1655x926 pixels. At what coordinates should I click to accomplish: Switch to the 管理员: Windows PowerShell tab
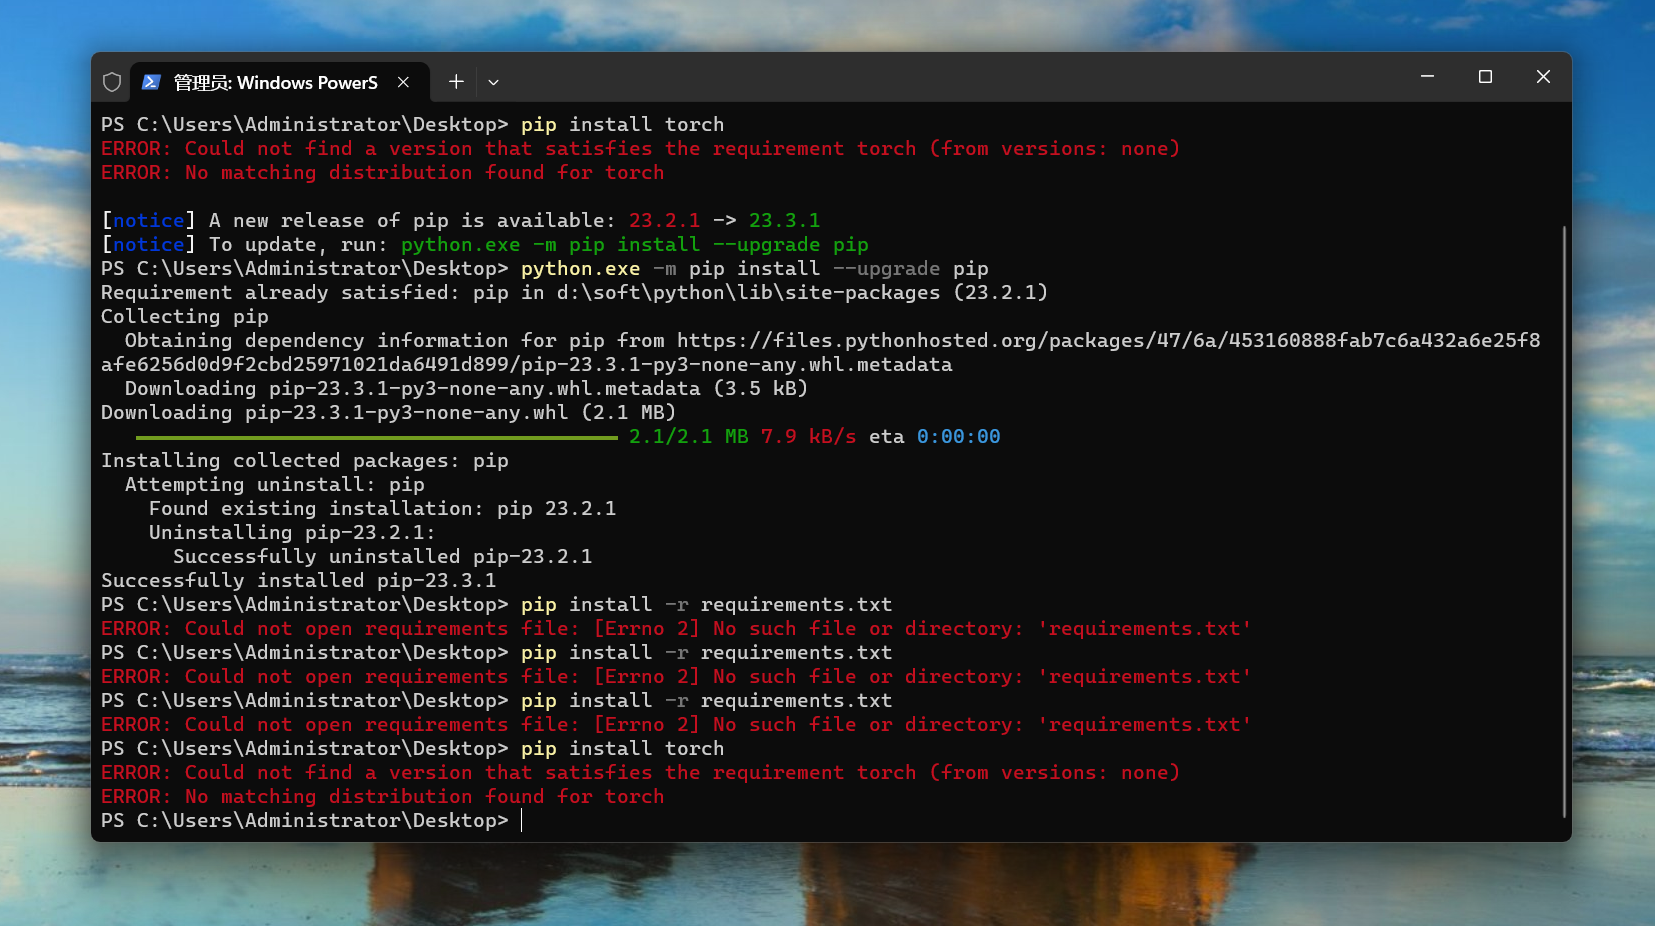(x=275, y=82)
